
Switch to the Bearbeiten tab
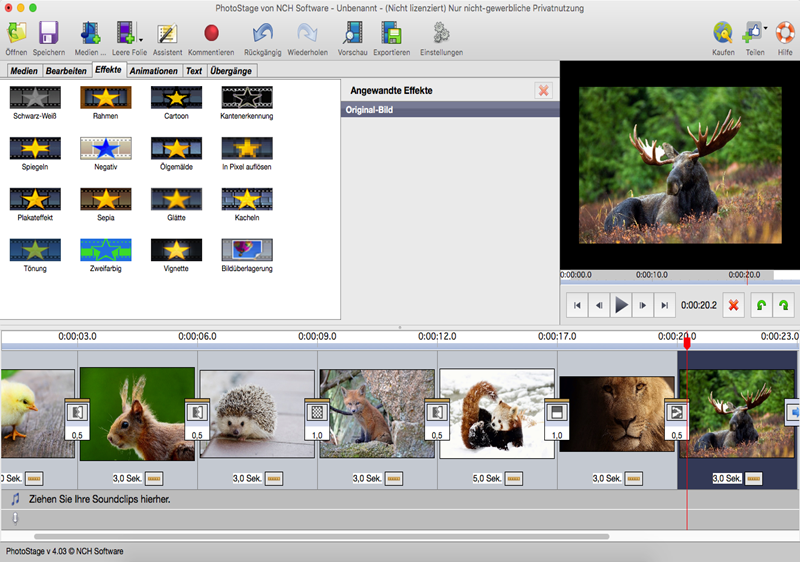coord(66,71)
